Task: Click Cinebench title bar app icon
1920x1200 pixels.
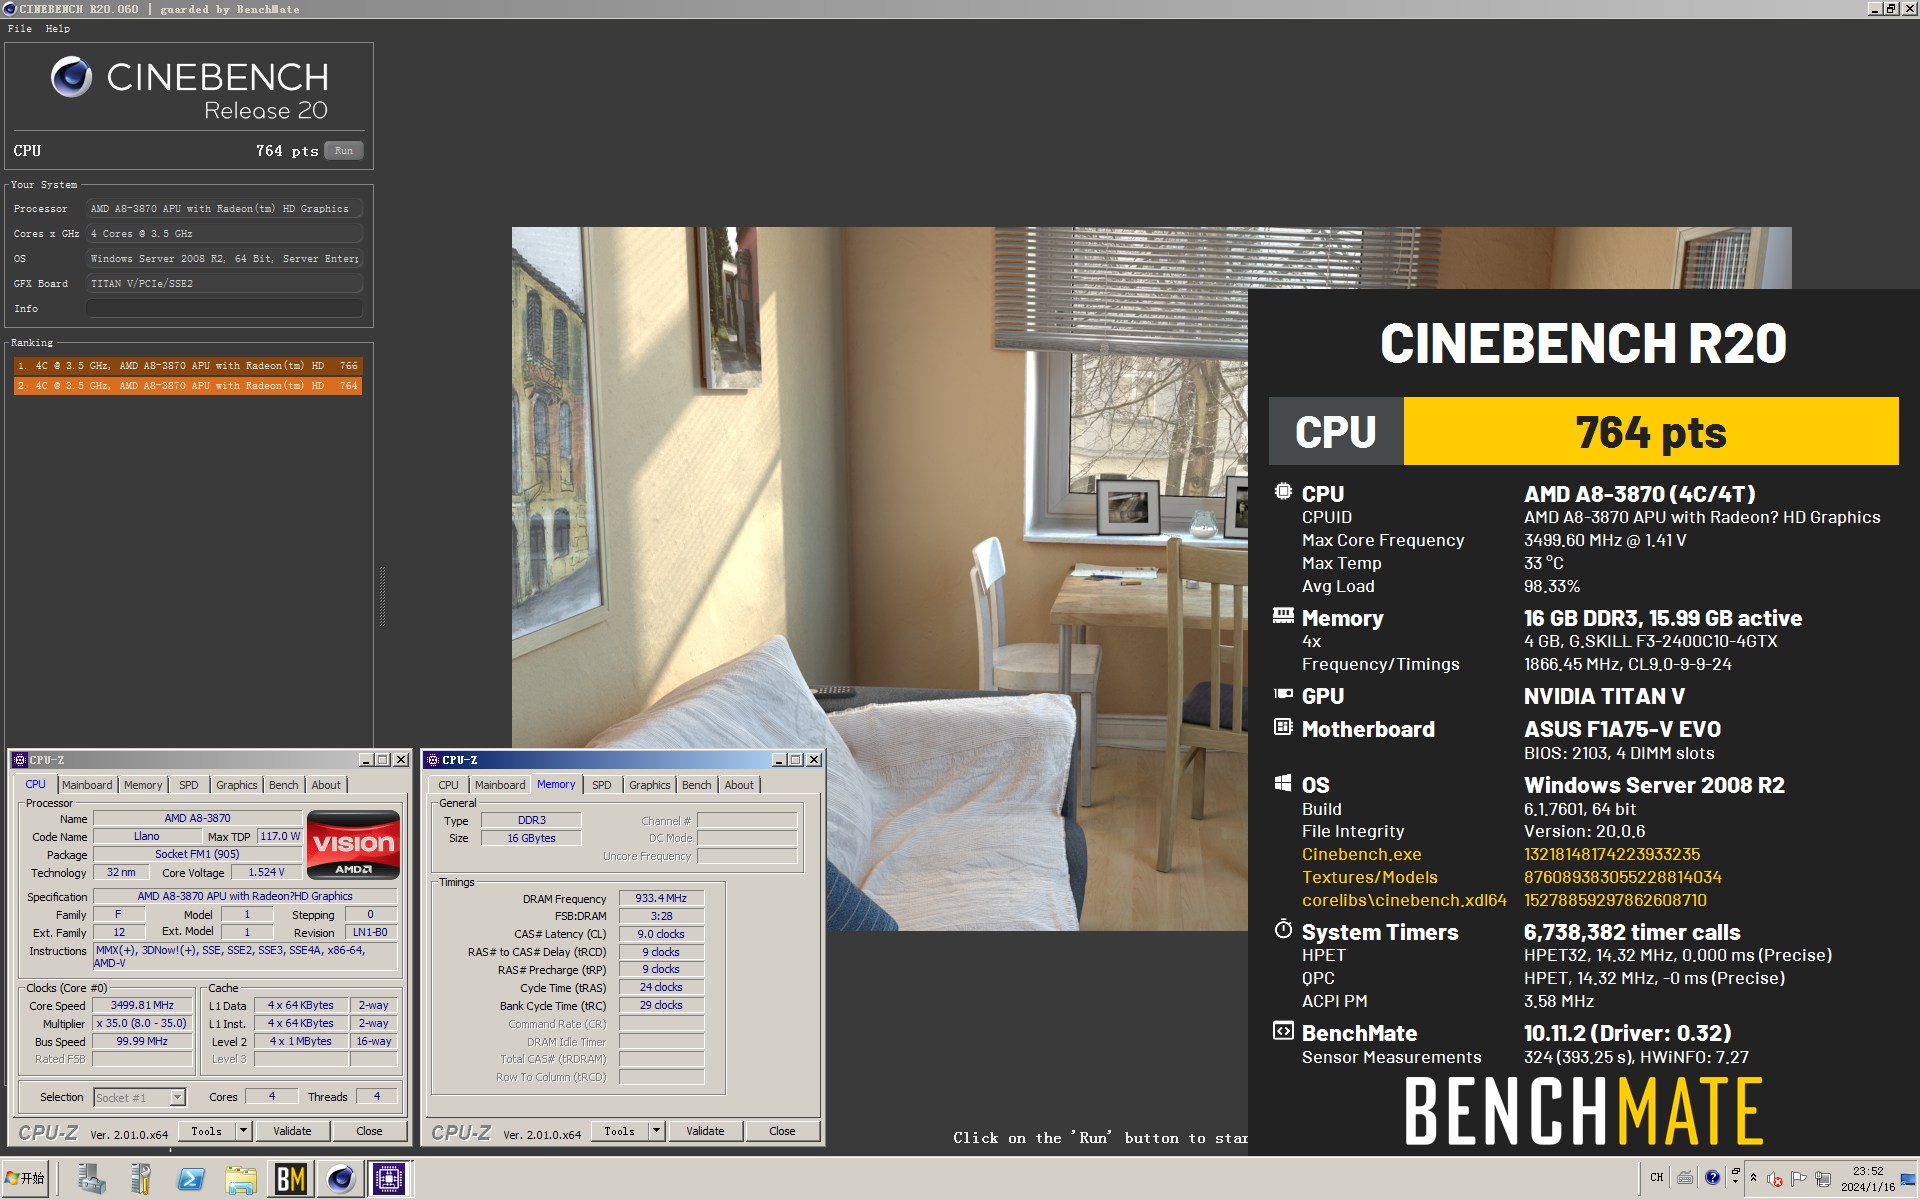Action: 10,9
